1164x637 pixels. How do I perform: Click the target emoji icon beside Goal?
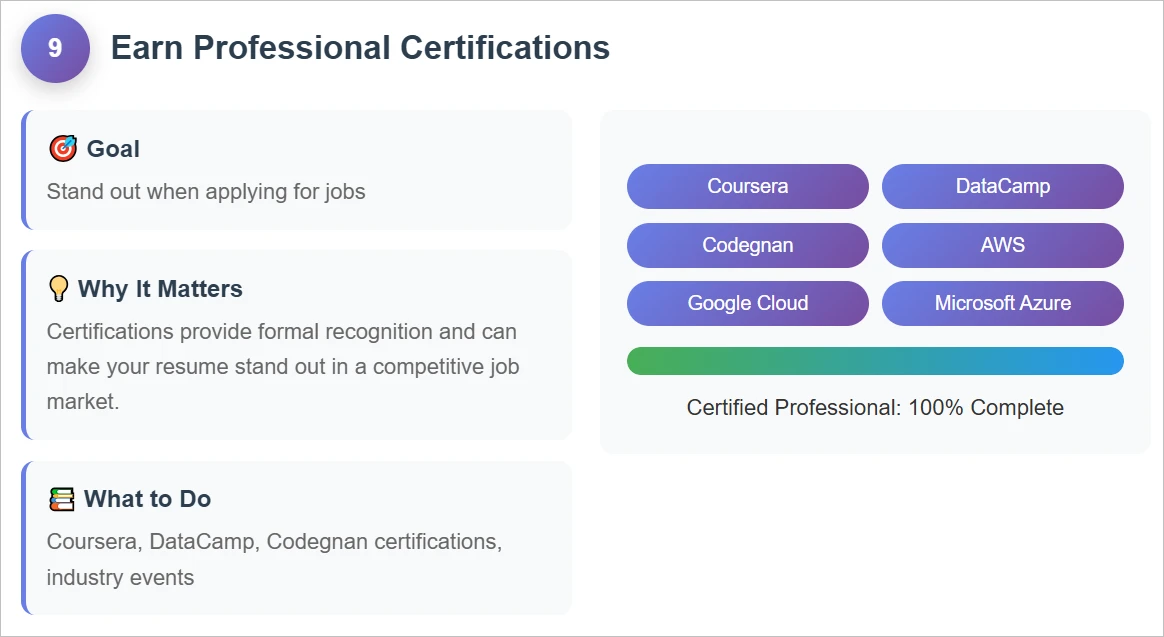pos(62,148)
